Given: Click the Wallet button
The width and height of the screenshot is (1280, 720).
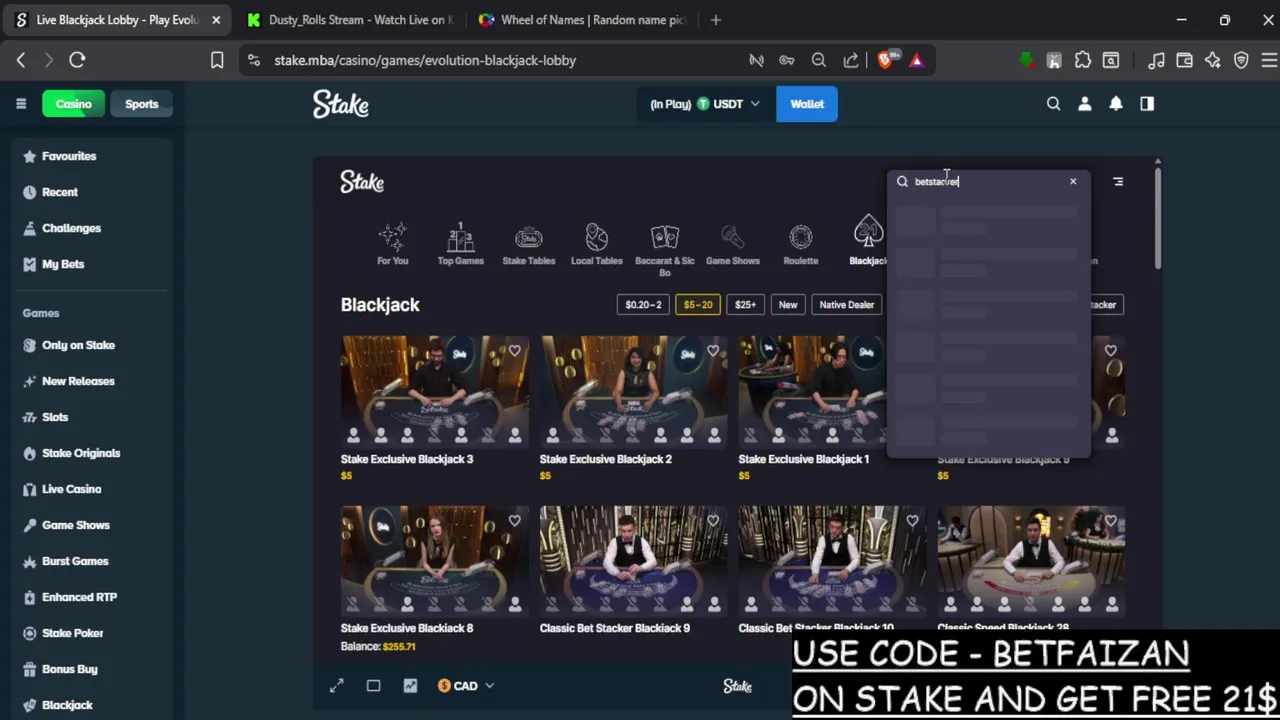Looking at the screenshot, I should 807,104.
